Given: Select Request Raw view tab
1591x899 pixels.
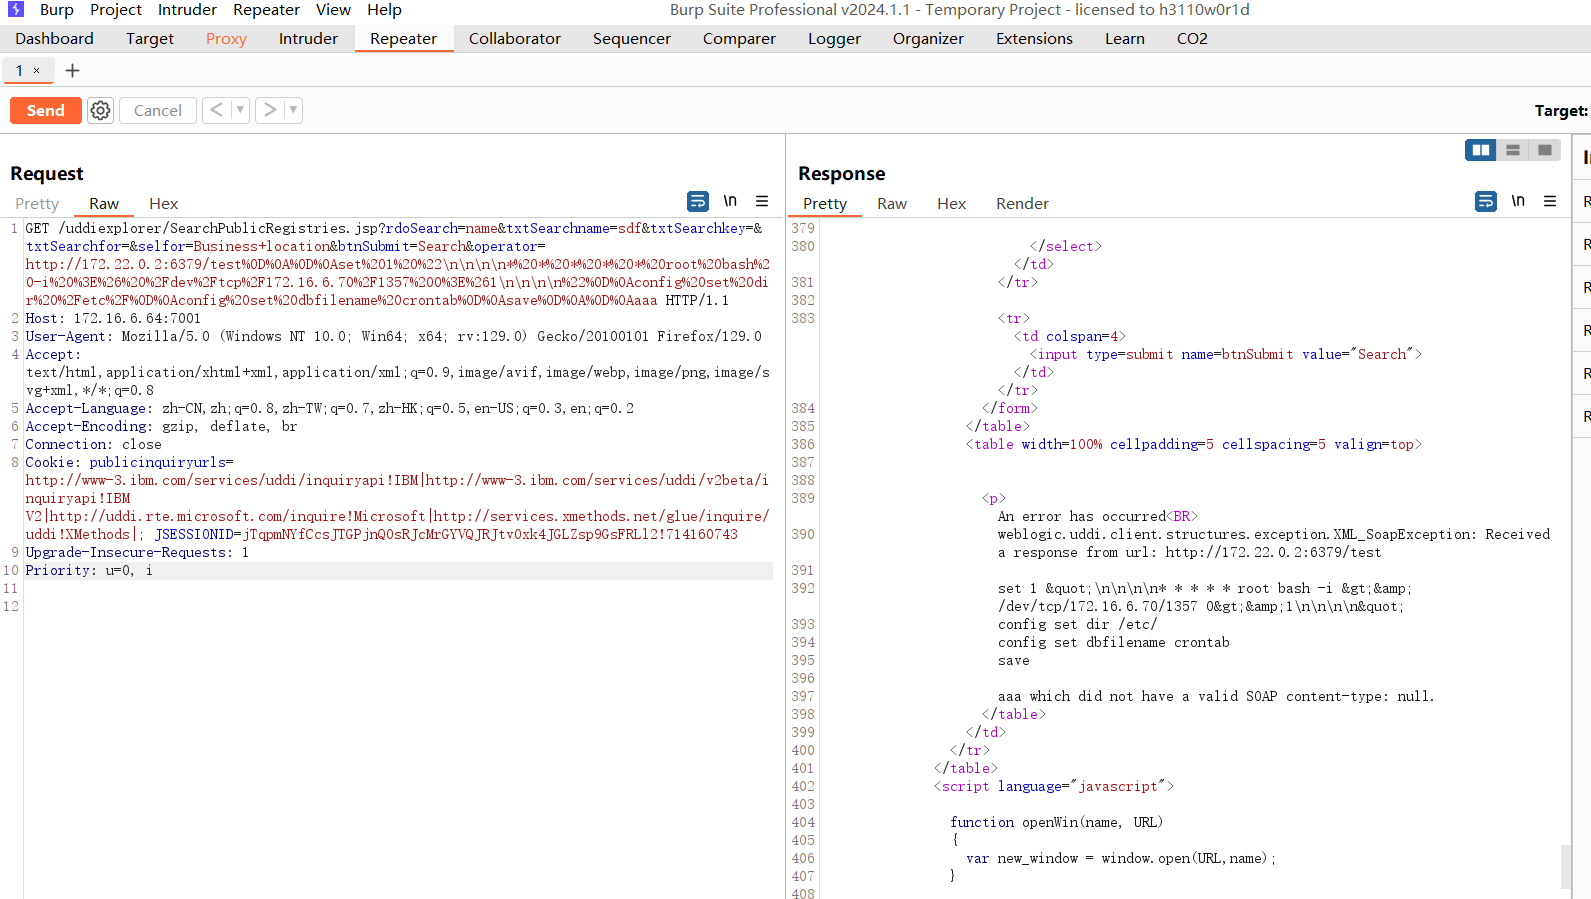Looking at the screenshot, I should (x=104, y=204).
